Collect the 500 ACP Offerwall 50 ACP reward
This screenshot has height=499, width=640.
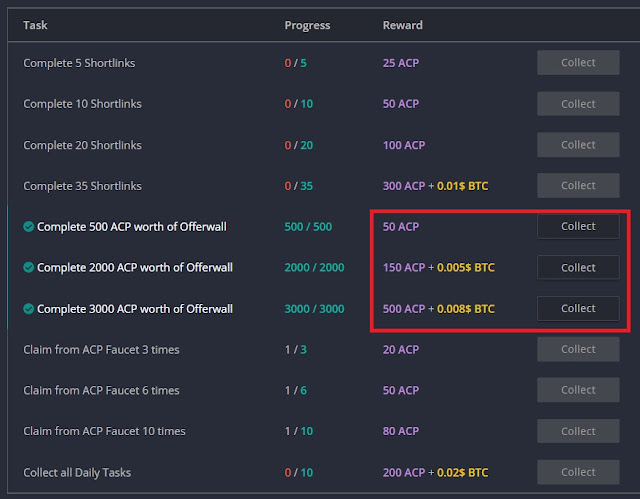[x=578, y=227]
